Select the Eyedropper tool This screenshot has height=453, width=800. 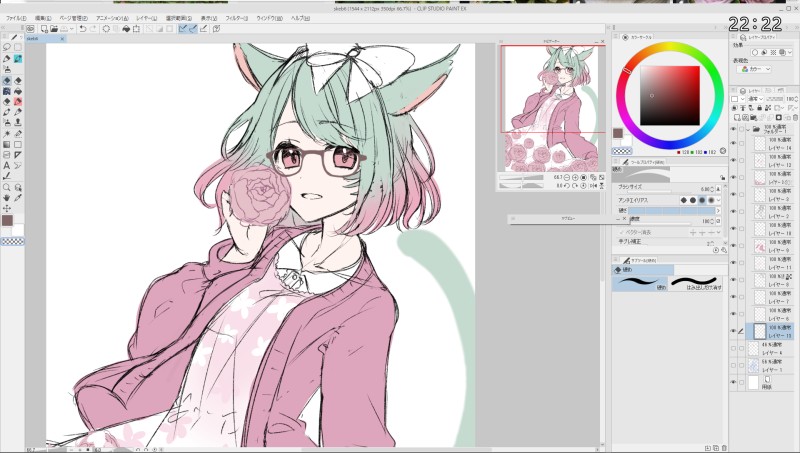point(18,197)
